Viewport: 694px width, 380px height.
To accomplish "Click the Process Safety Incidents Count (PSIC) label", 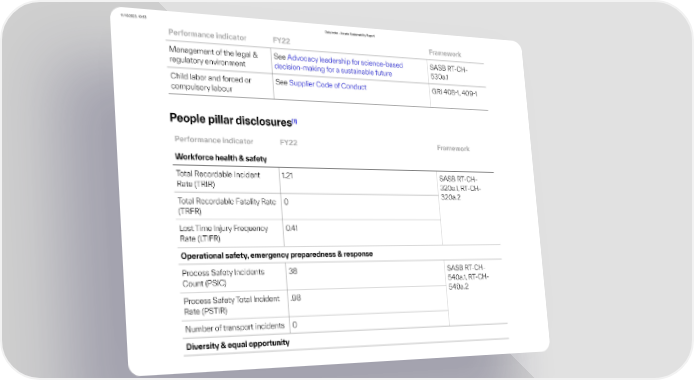I will 223,278.
